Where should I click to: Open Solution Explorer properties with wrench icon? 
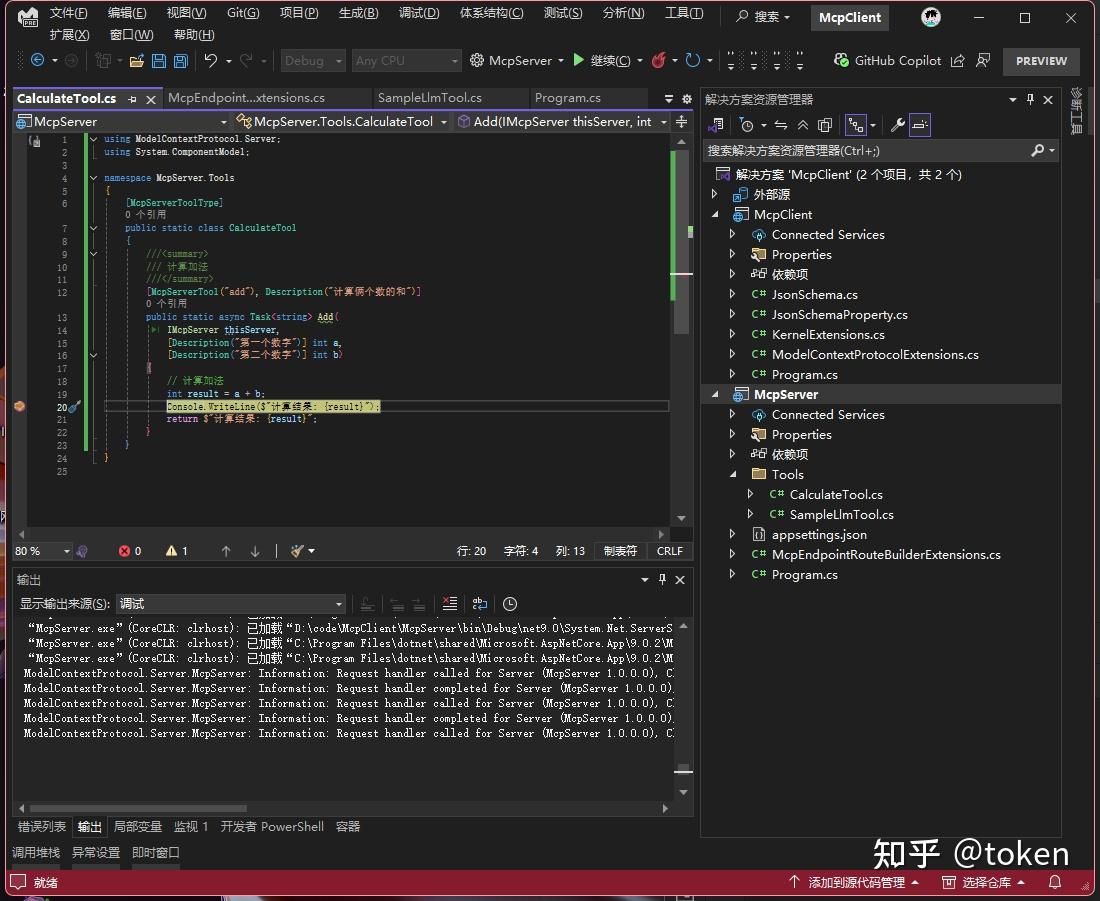coord(897,125)
